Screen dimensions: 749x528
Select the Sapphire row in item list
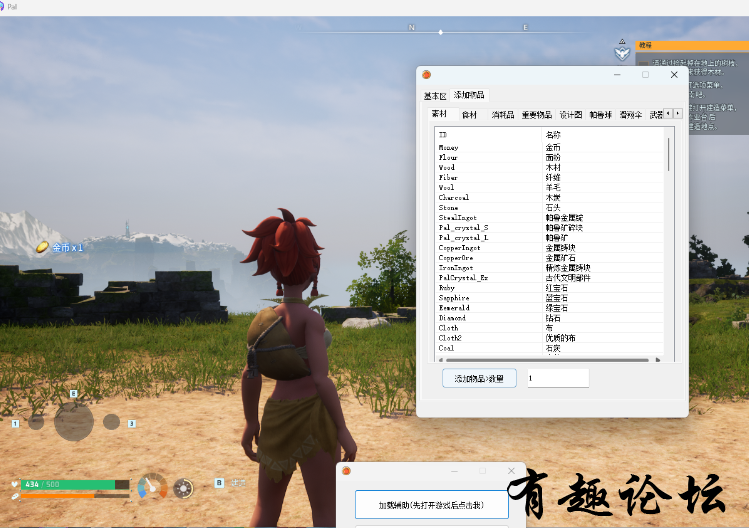click(550, 298)
